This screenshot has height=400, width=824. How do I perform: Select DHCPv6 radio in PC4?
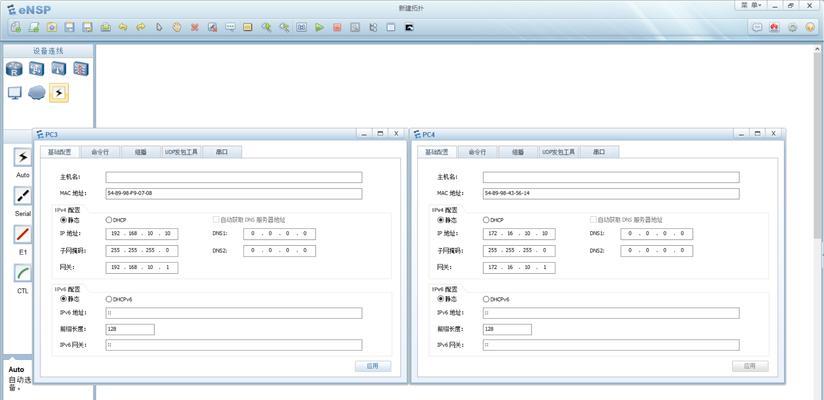[x=486, y=299]
